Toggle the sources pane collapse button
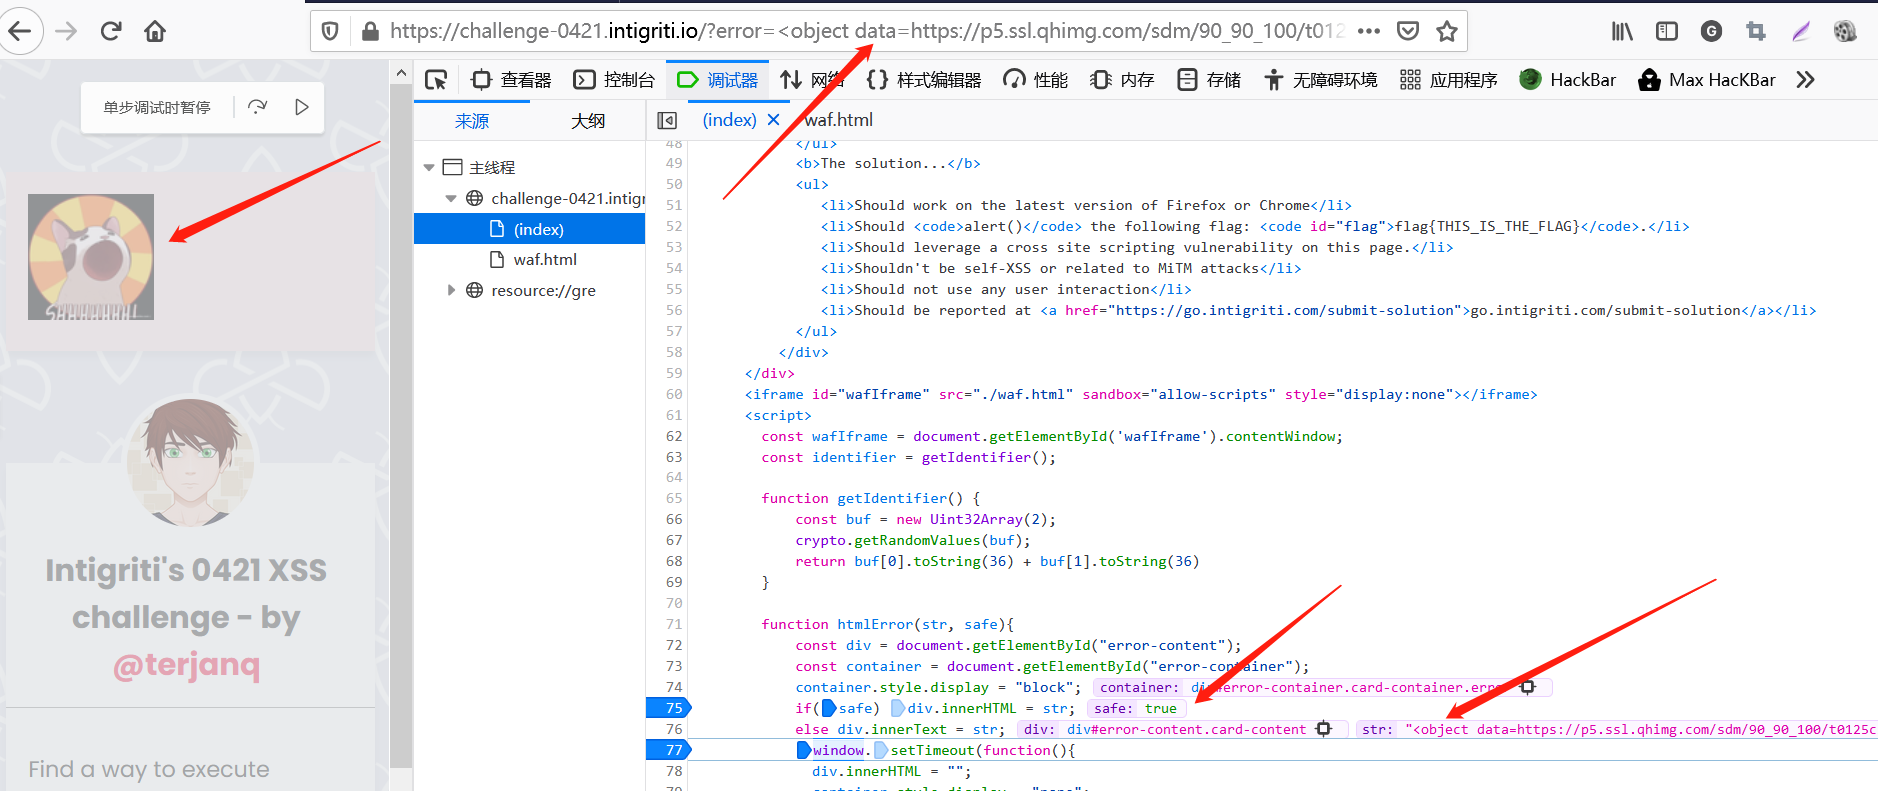Viewport: 1878px width, 791px height. [x=667, y=120]
